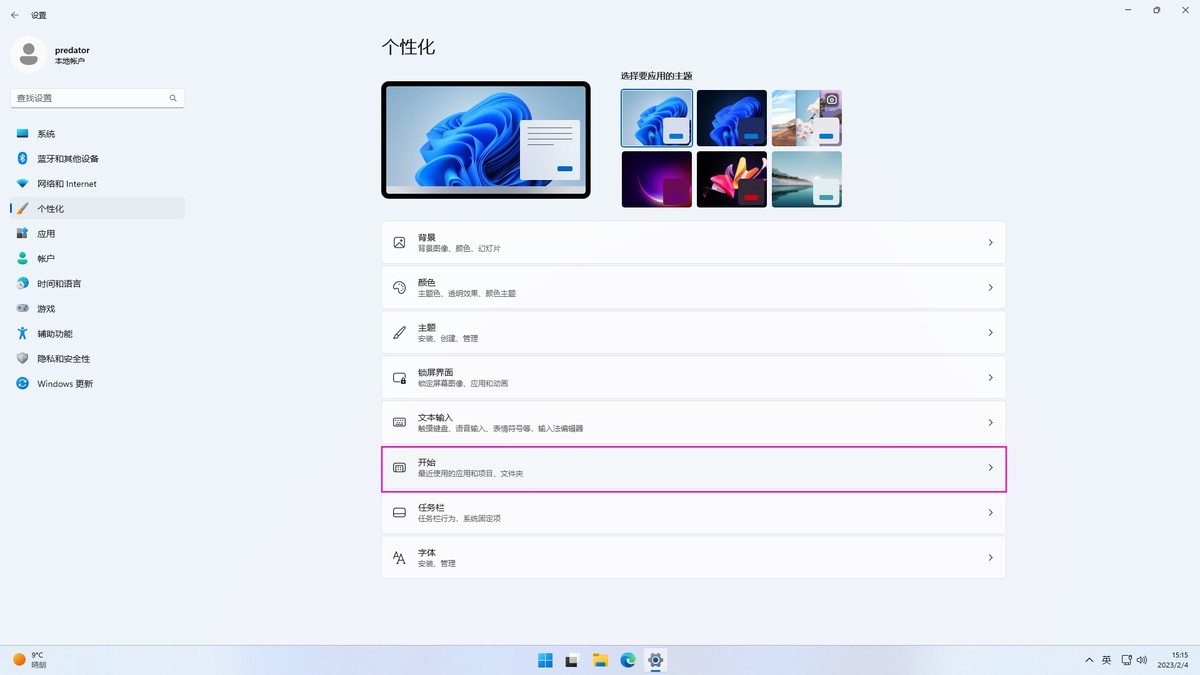Choose the pink flower theme

click(x=731, y=179)
